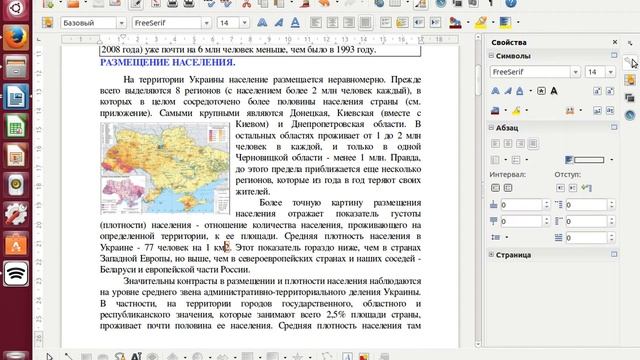
Task: Click the toolbar Background Color icon
Action: [x=505, y=22]
